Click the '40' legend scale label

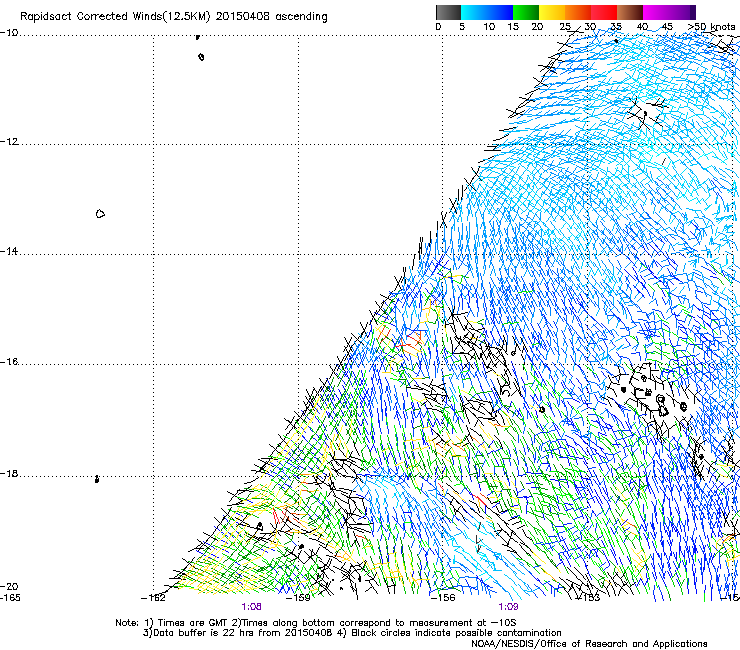(x=642, y=27)
